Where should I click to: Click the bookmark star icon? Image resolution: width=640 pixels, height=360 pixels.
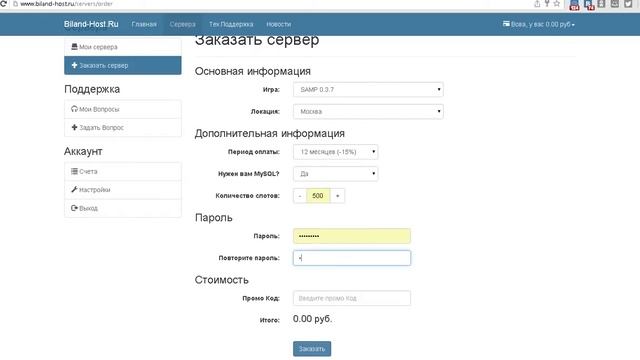click(557, 4)
